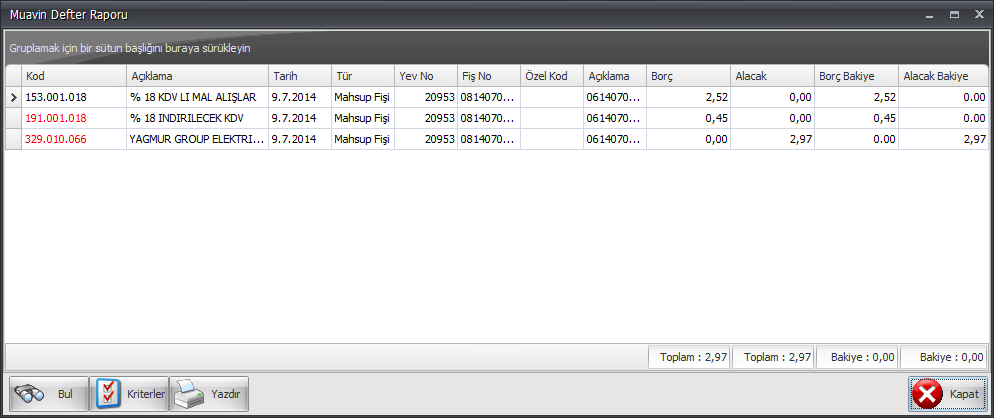Image resolution: width=994 pixels, height=418 pixels.
Task: Sort by the Kod column header
Action: (x=74, y=76)
